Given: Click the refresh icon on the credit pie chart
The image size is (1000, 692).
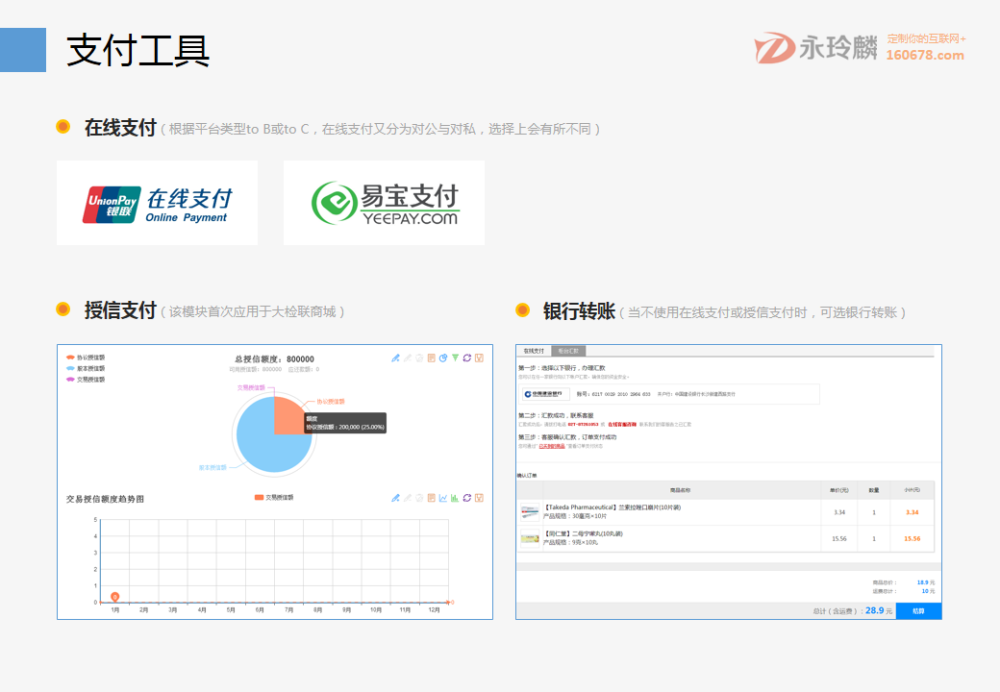Looking at the screenshot, I should pyautogui.click(x=467, y=358).
